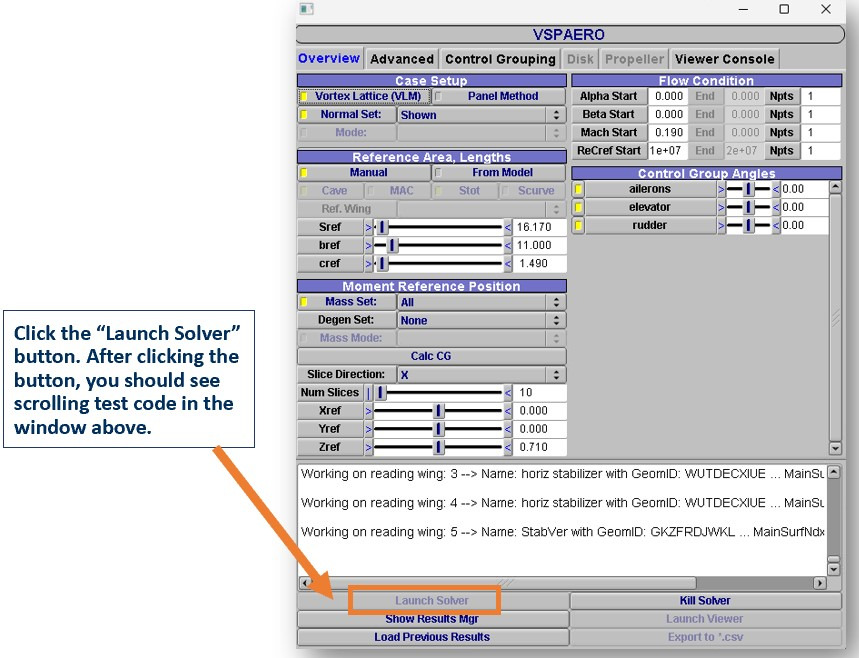The height and width of the screenshot is (658, 859).
Task: Click the Zref slider right arrow
Action: [507, 448]
